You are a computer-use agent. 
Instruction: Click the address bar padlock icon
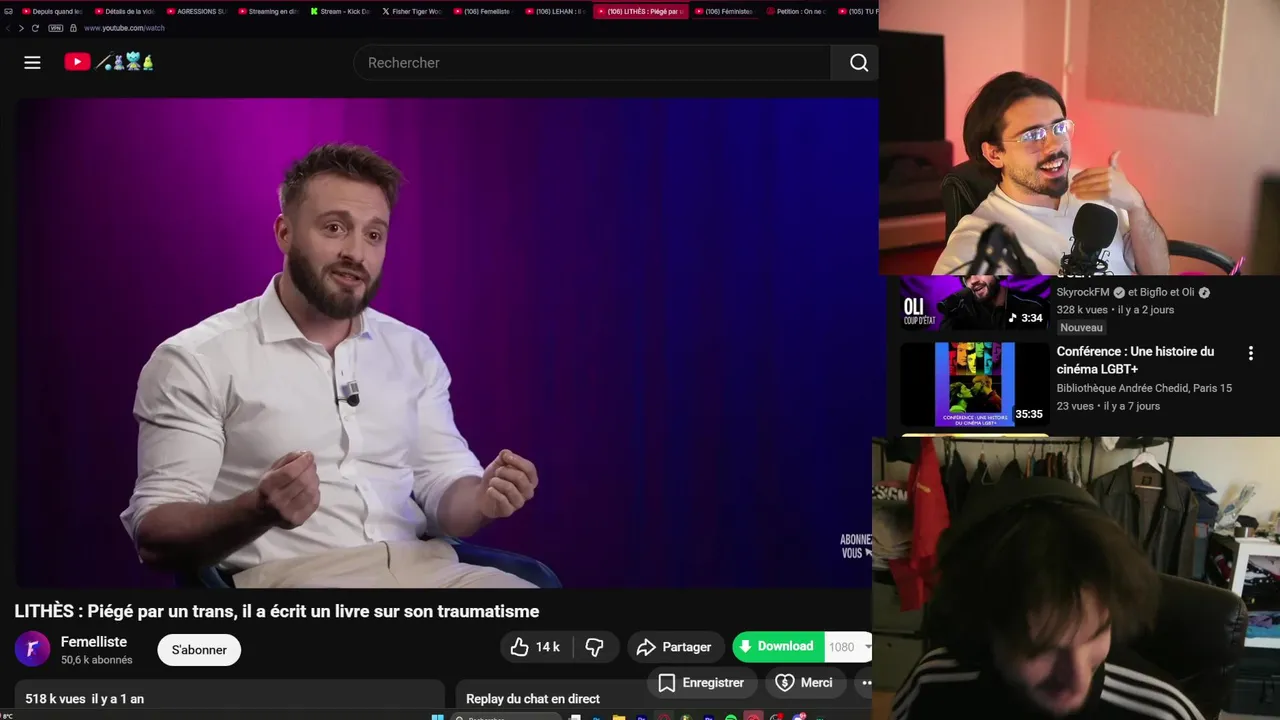coord(73,28)
